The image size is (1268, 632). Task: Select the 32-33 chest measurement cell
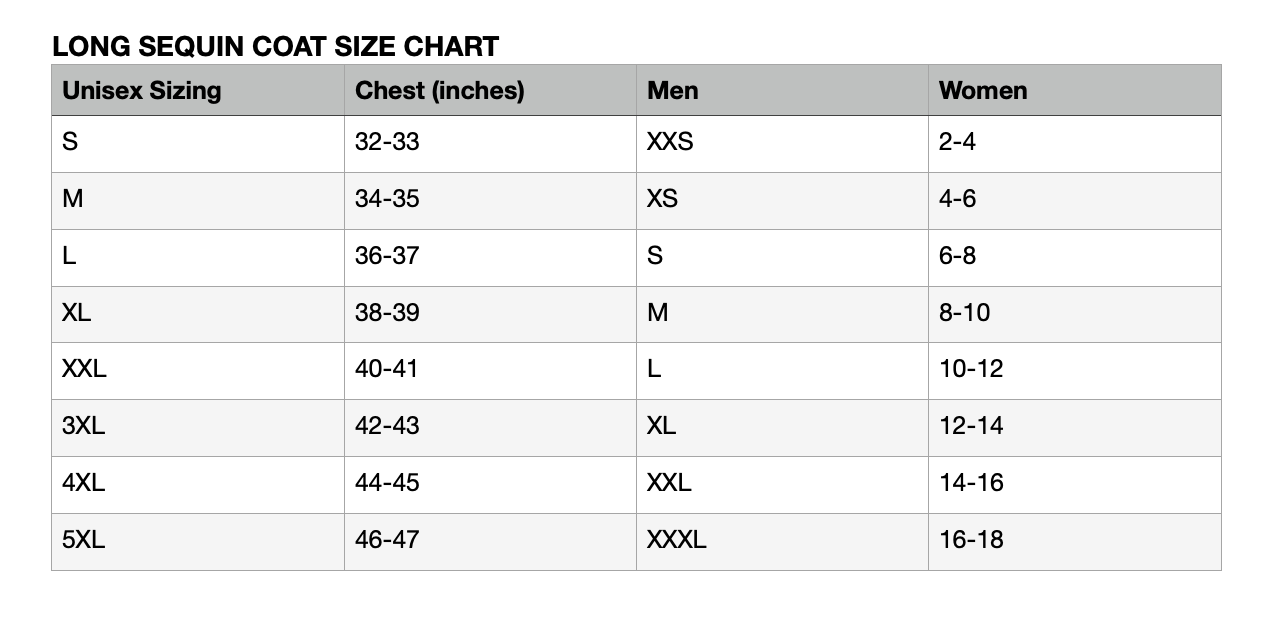387,142
